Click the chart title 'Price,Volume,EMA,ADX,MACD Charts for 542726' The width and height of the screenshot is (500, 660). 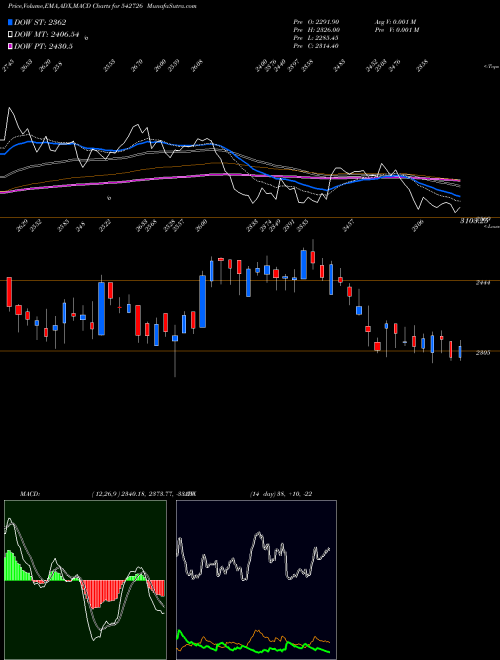[74, 6]
